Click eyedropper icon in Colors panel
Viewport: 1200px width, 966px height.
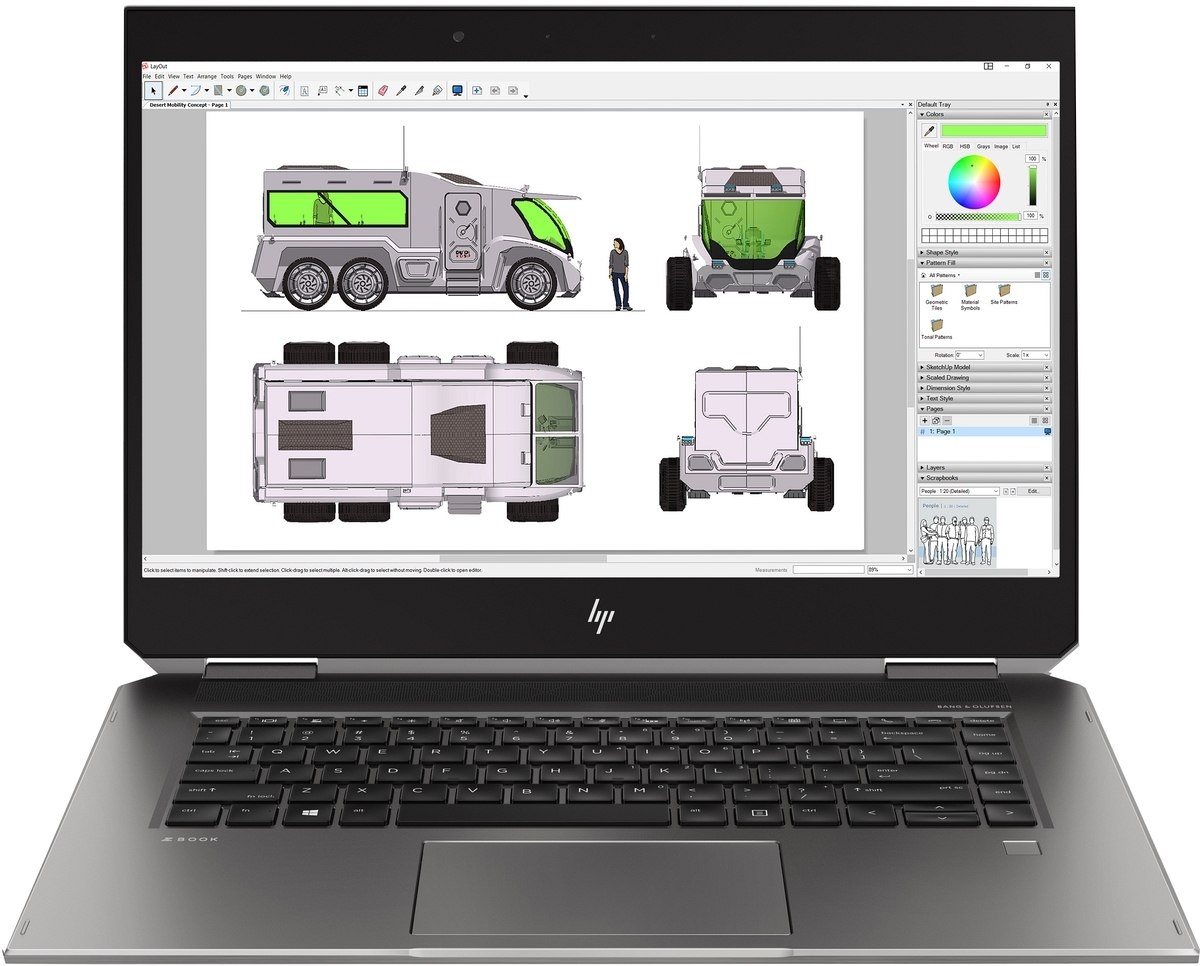[928, 131]
